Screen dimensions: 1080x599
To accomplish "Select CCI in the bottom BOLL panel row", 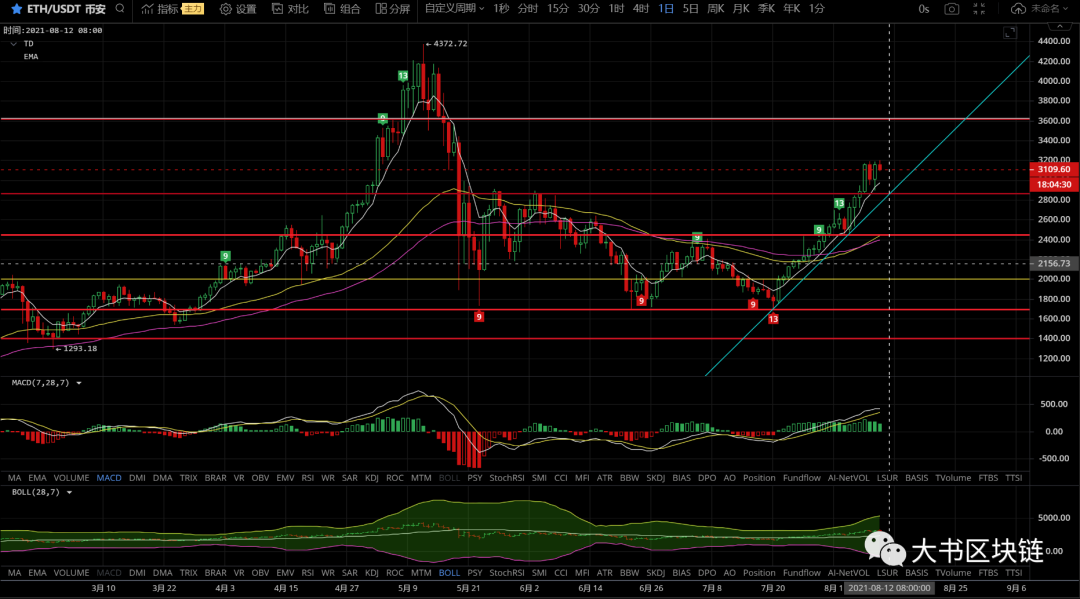I will pyautogui.click(x=561, y=573).
